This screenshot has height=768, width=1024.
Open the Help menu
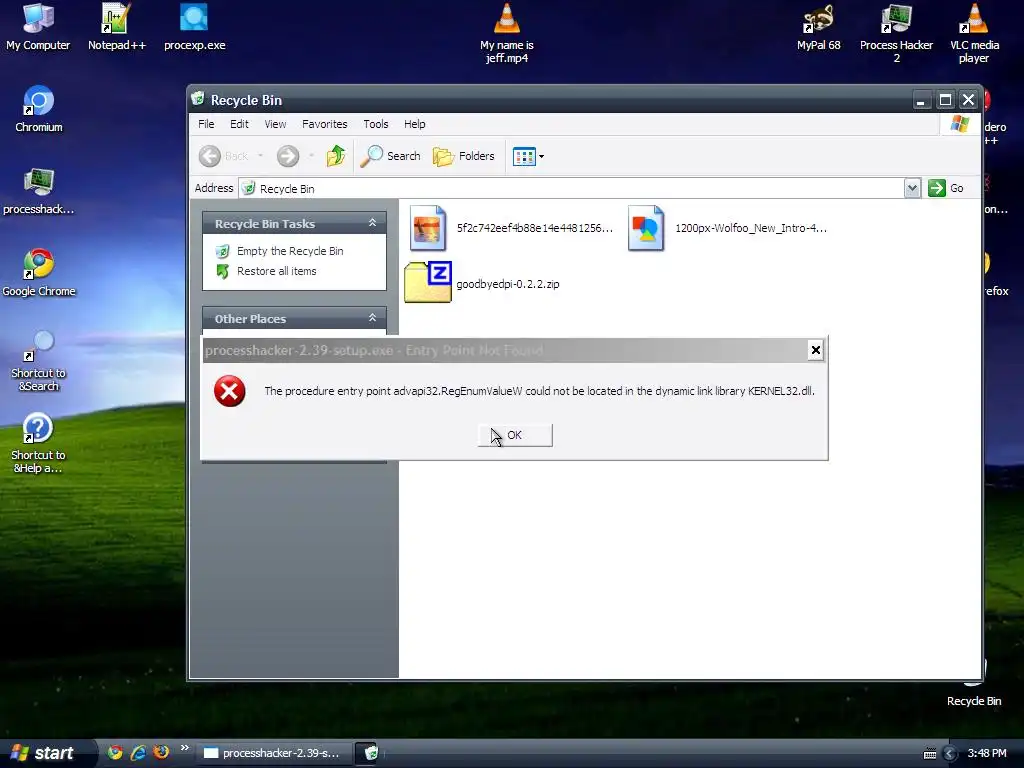(414, 124)
